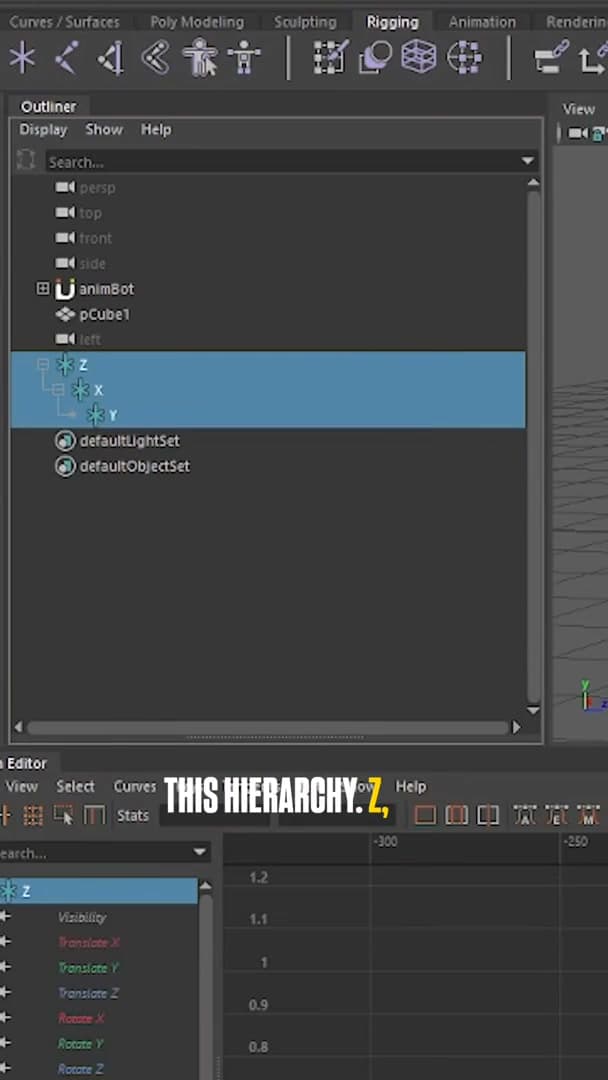Click the Outliner panel tab
This screenshot has height=1080, width=608.
pyautogui.click(x=48, y=107)
